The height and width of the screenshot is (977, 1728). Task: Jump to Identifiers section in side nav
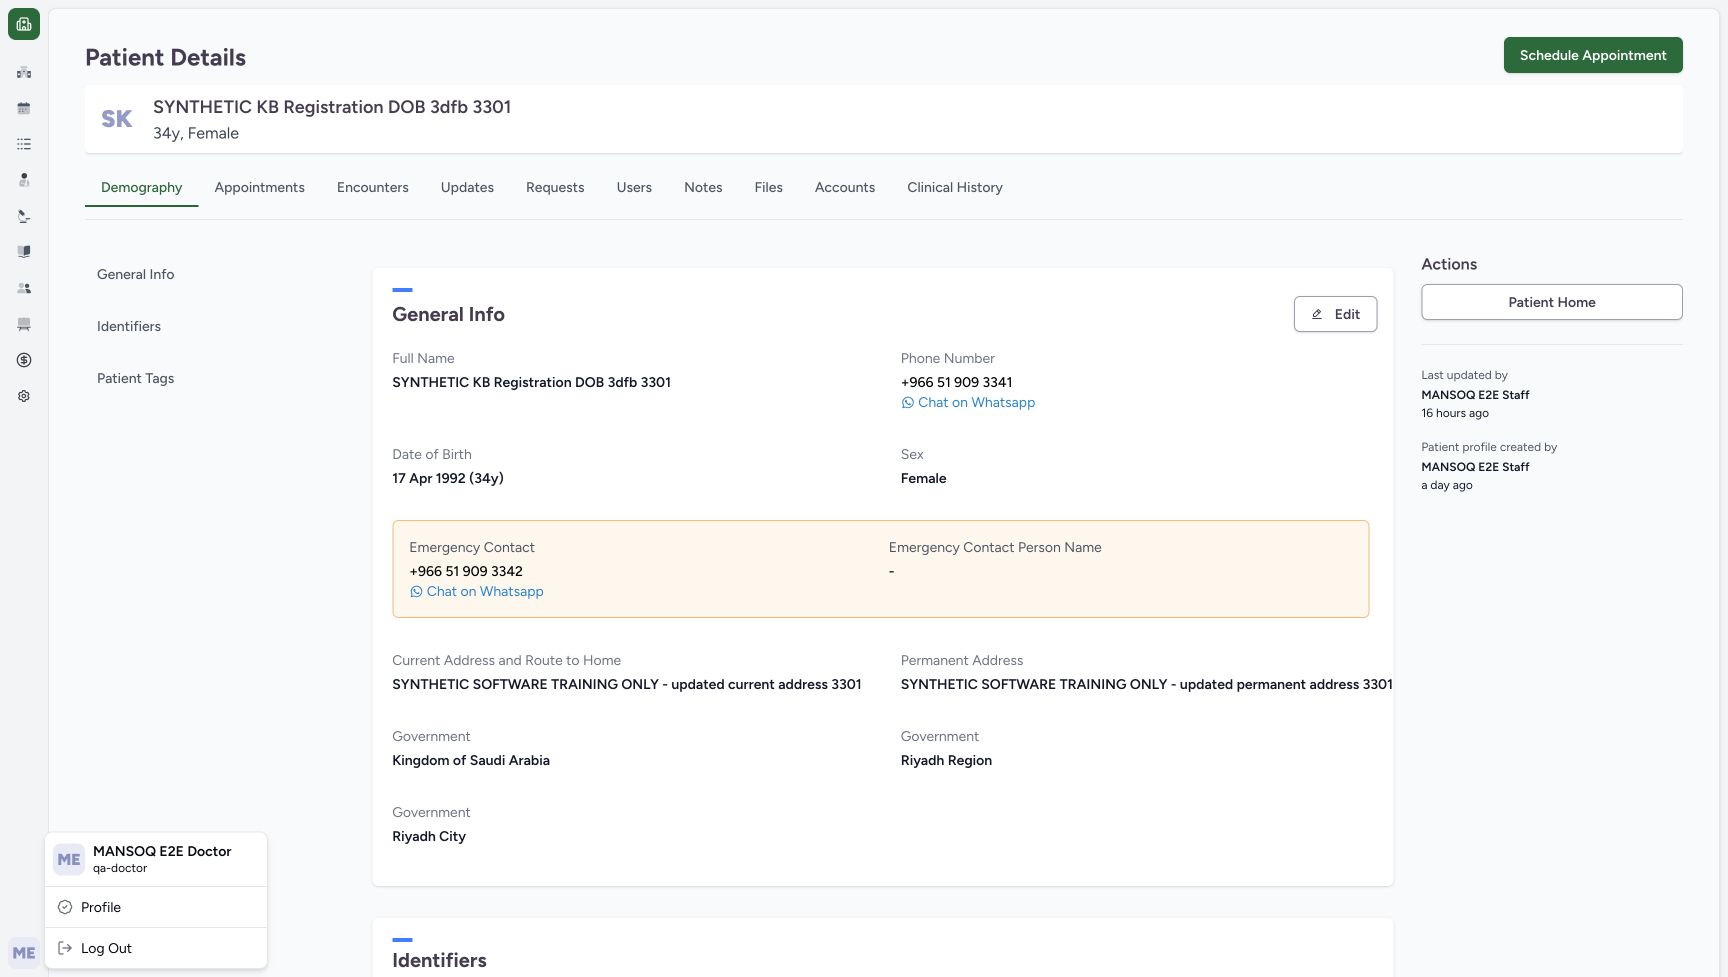point(129,326)
